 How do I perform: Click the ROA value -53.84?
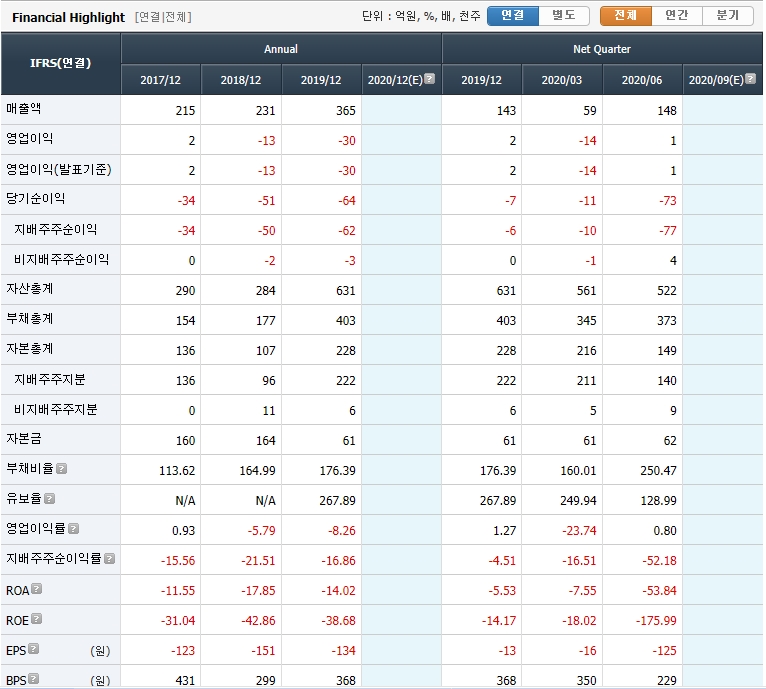click(x=659, y=590)
